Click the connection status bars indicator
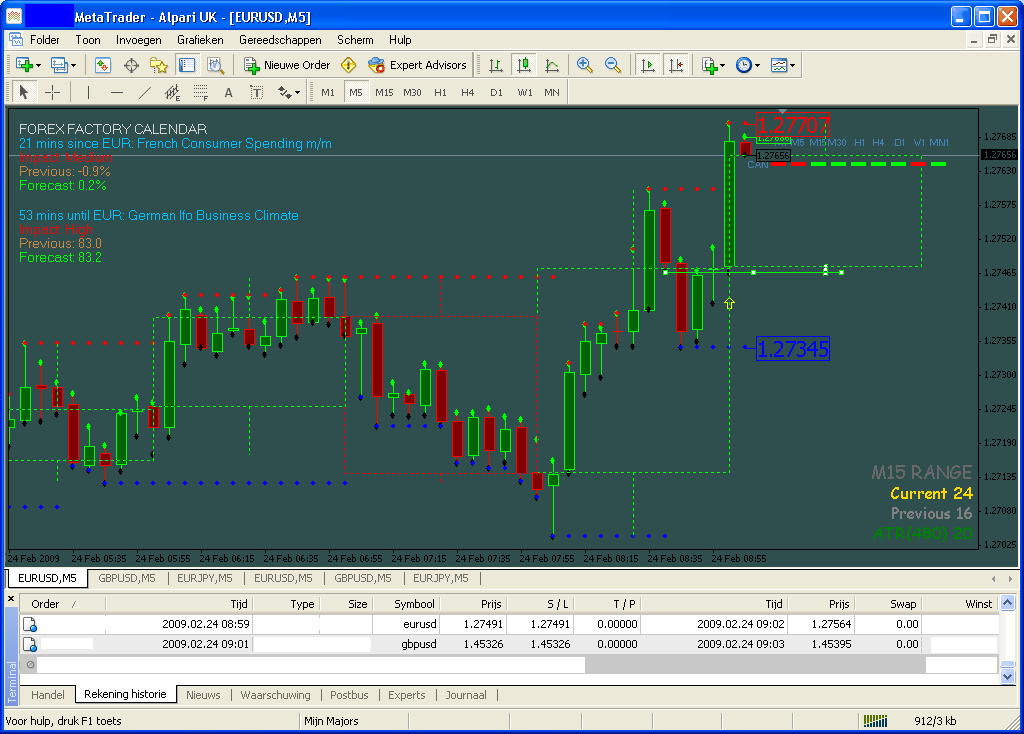 click(x=875, y=721)
